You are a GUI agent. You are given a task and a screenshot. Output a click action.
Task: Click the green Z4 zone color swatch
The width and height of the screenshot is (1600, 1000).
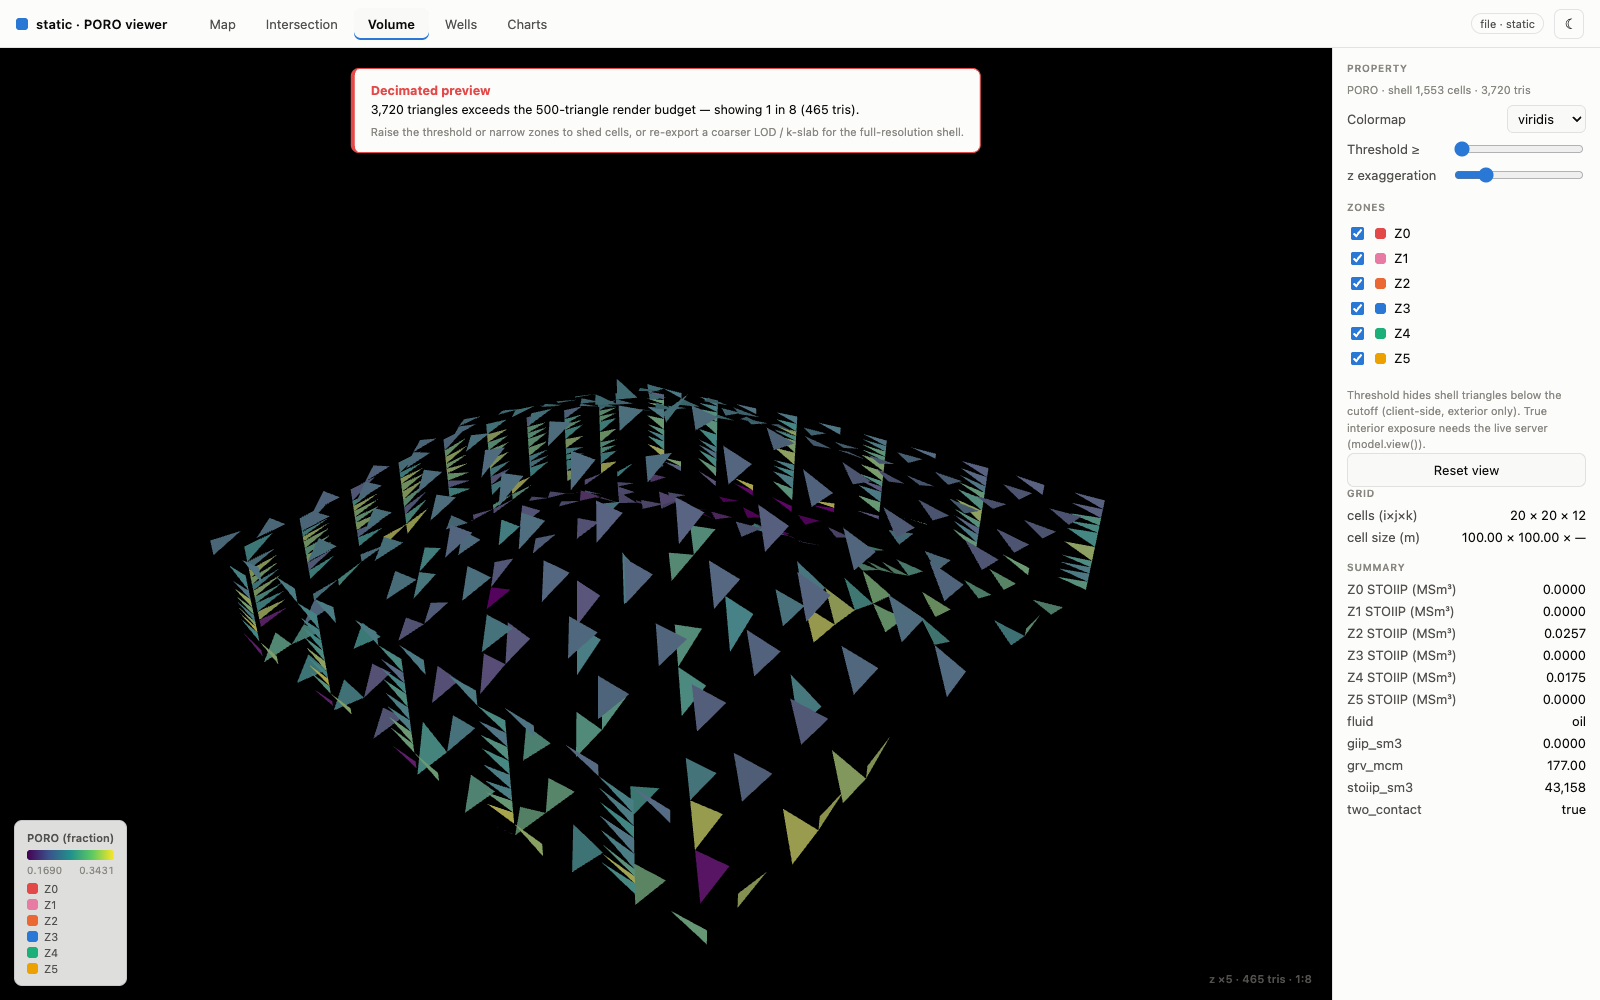pos(1380,333)
